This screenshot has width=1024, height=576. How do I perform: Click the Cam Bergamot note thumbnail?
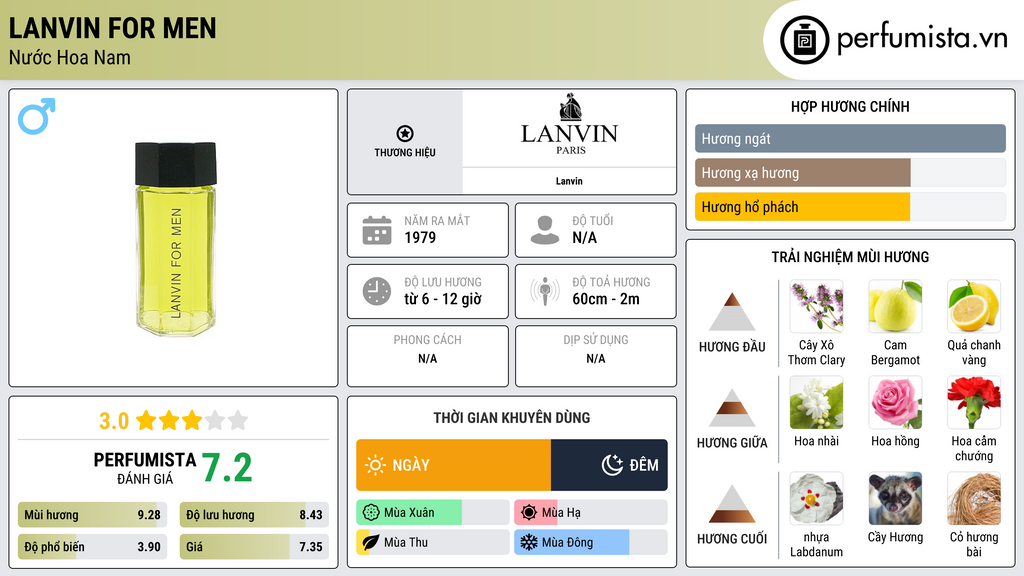coord(895,306)
